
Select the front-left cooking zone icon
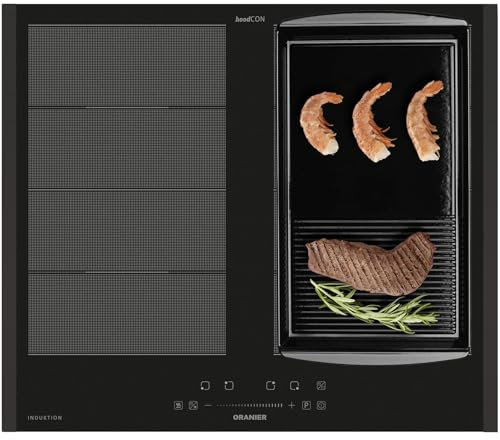205,386
